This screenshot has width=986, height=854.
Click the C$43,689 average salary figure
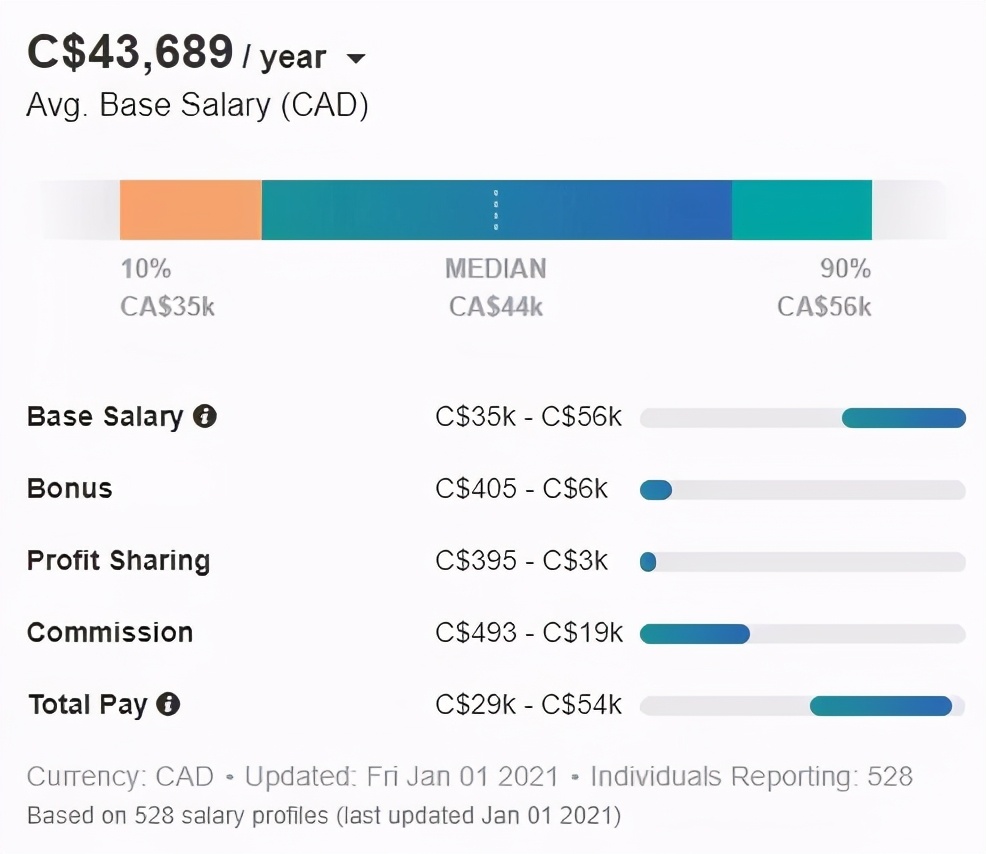click(x=130, y=52)
